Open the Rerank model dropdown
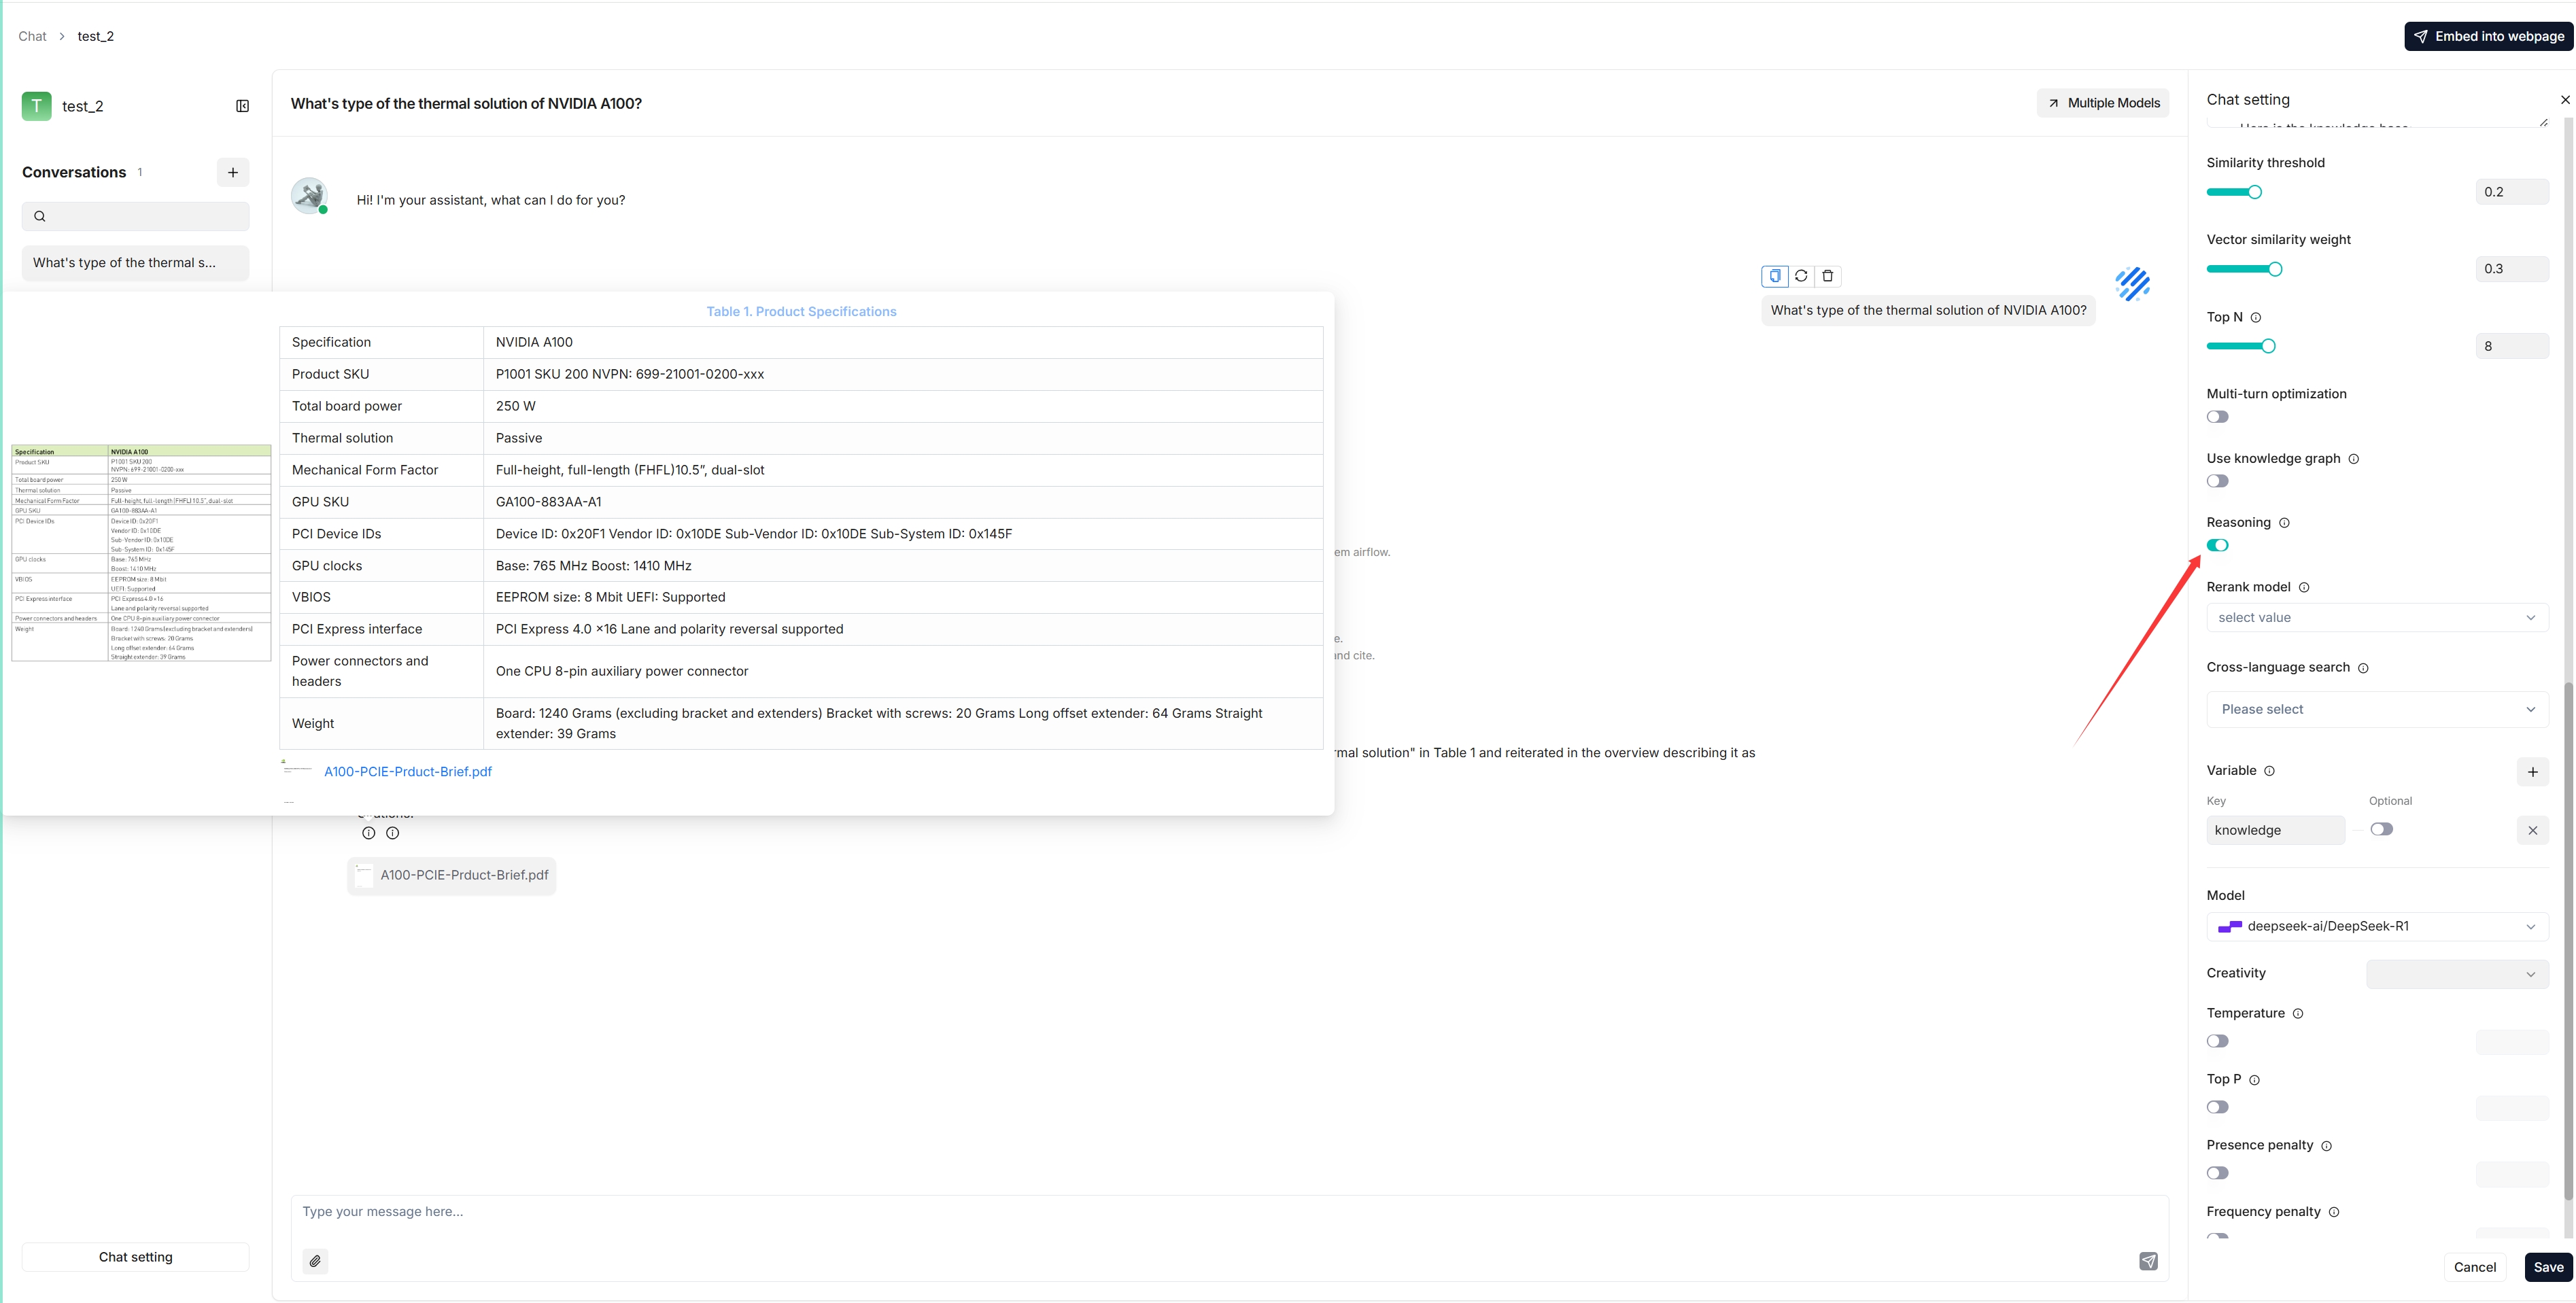The width and height of the screenshot is (2576, 1303). point(2376,617)
